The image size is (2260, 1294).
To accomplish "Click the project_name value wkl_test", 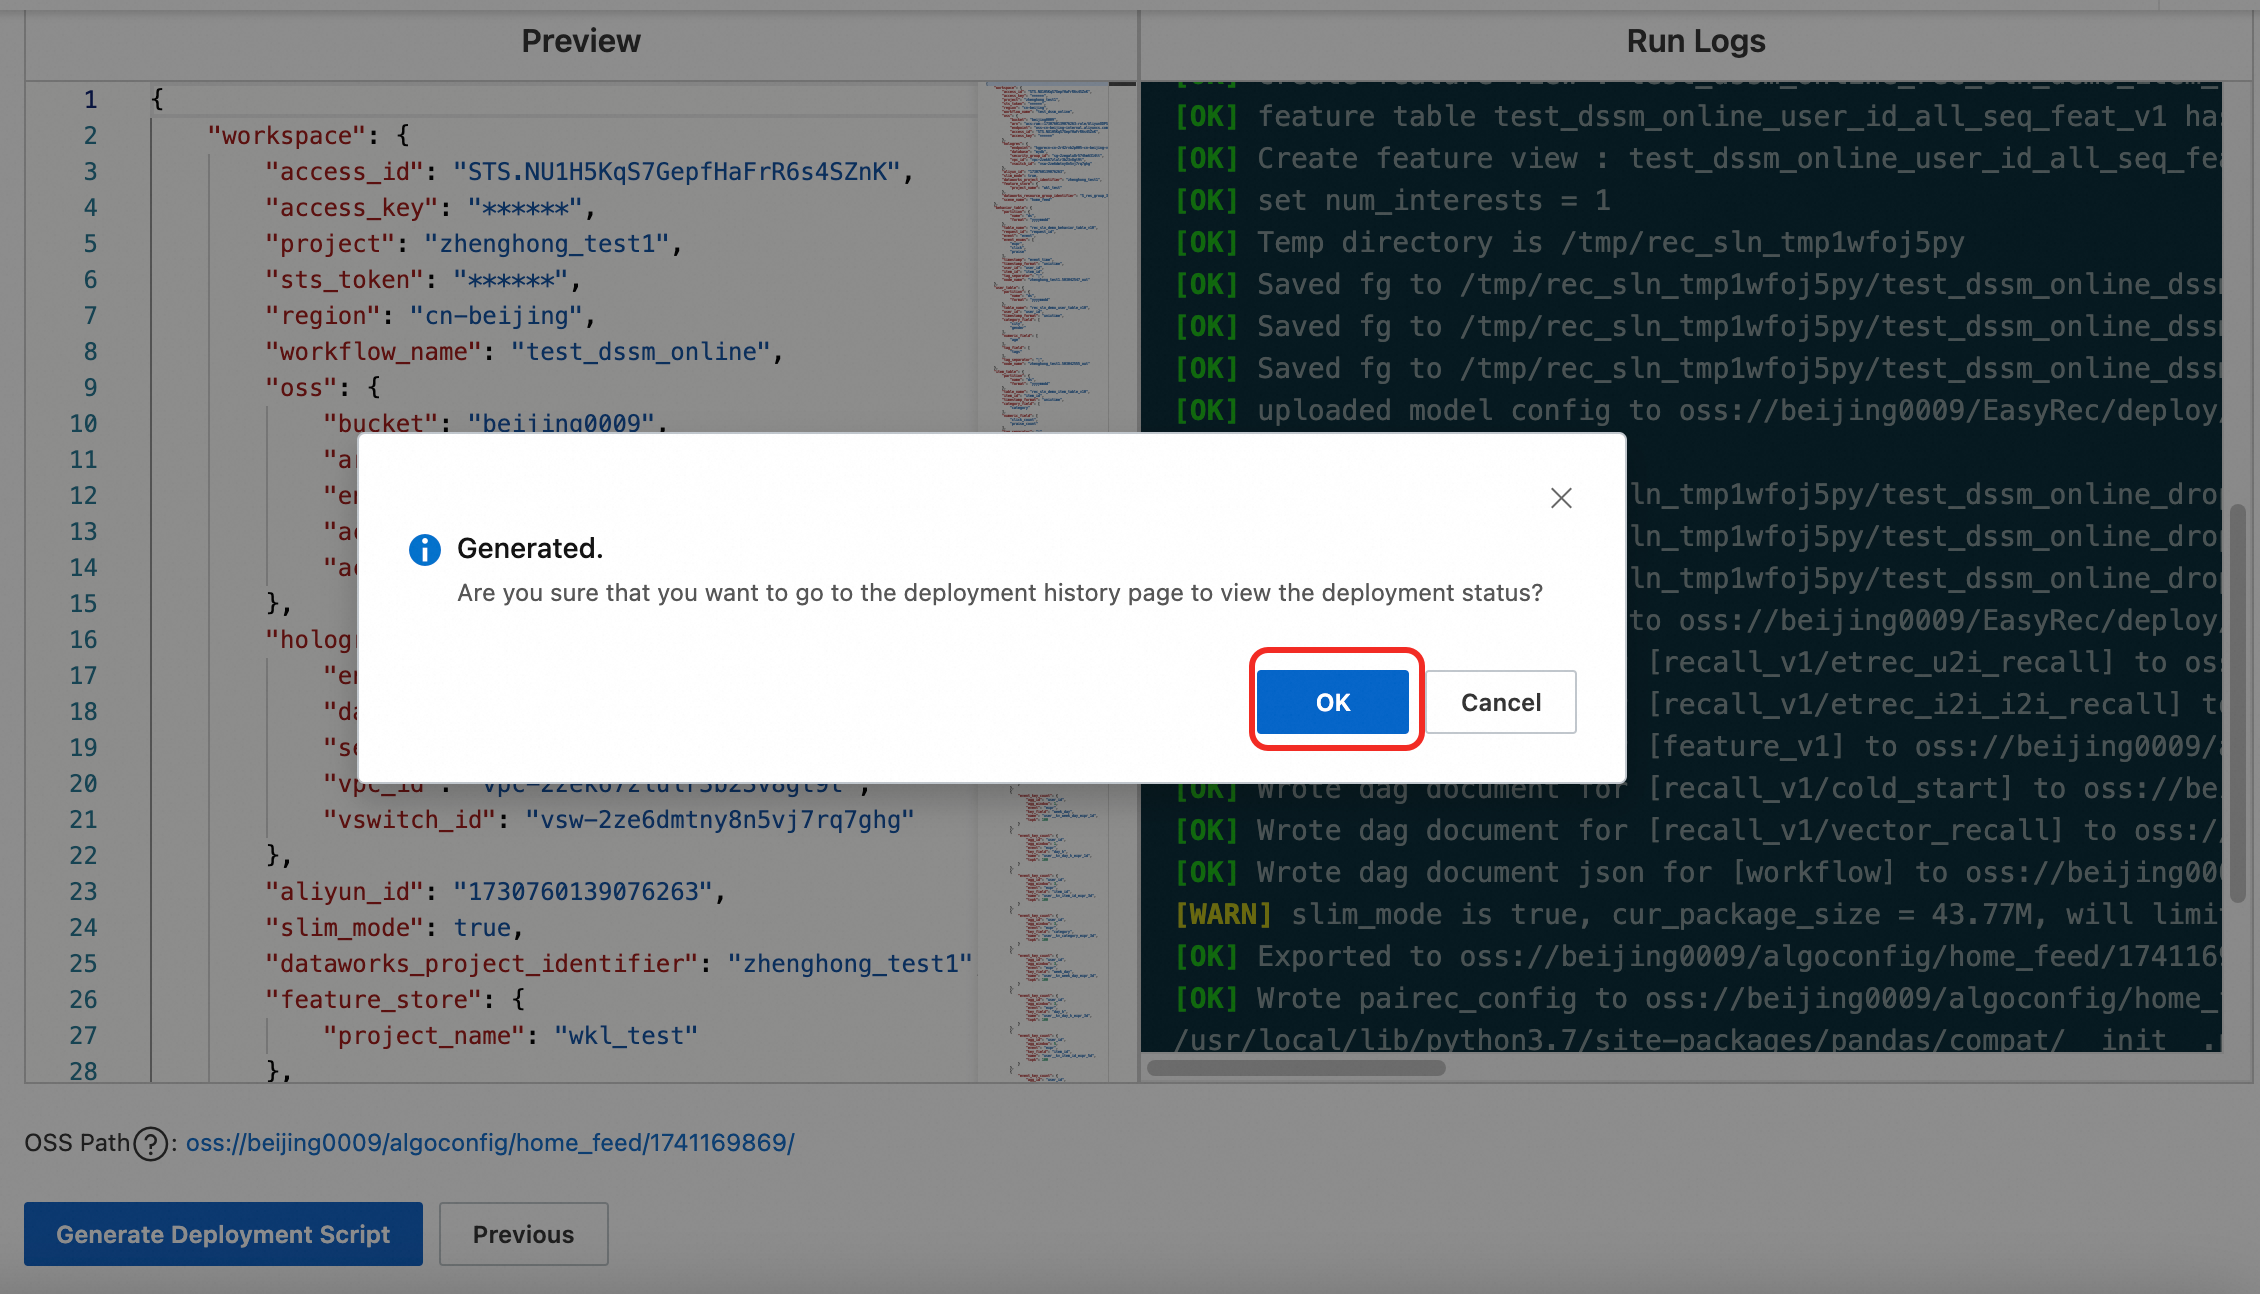I will 624,1035.
